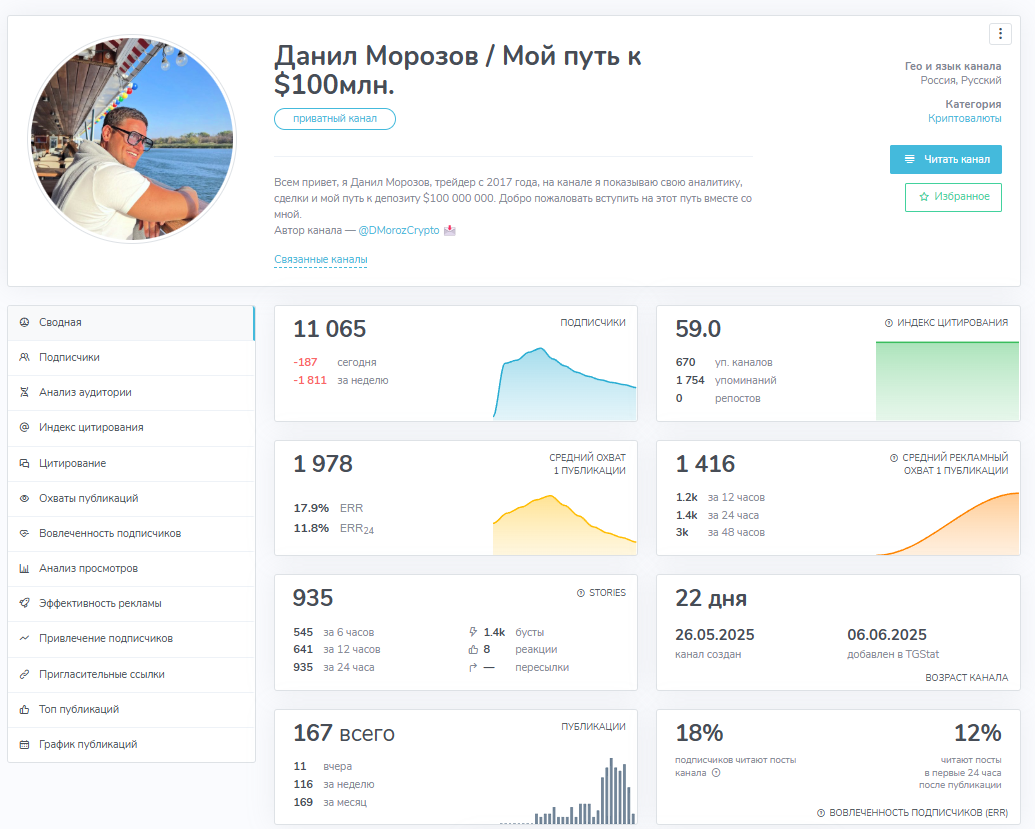Click the thumbs-up icon beside Топ публикаций
1035x829 pixels.
(24, 710)
